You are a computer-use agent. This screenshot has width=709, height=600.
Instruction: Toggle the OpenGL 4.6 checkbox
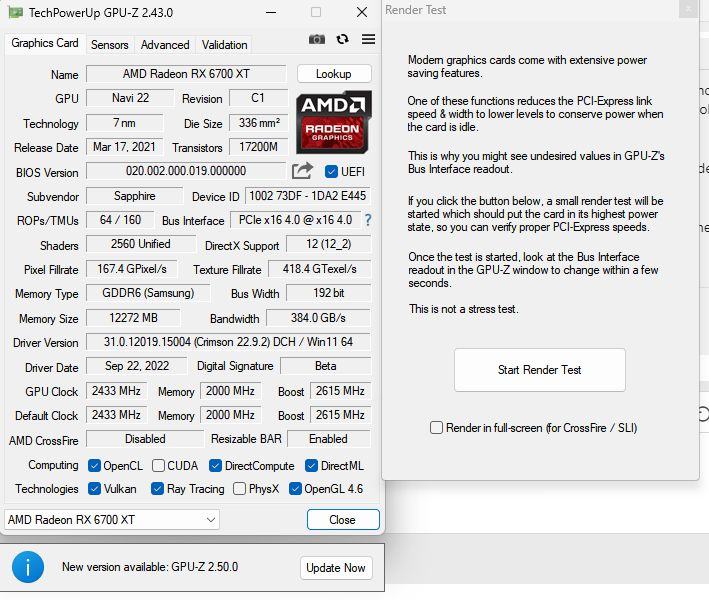click(x=295, y=489)
